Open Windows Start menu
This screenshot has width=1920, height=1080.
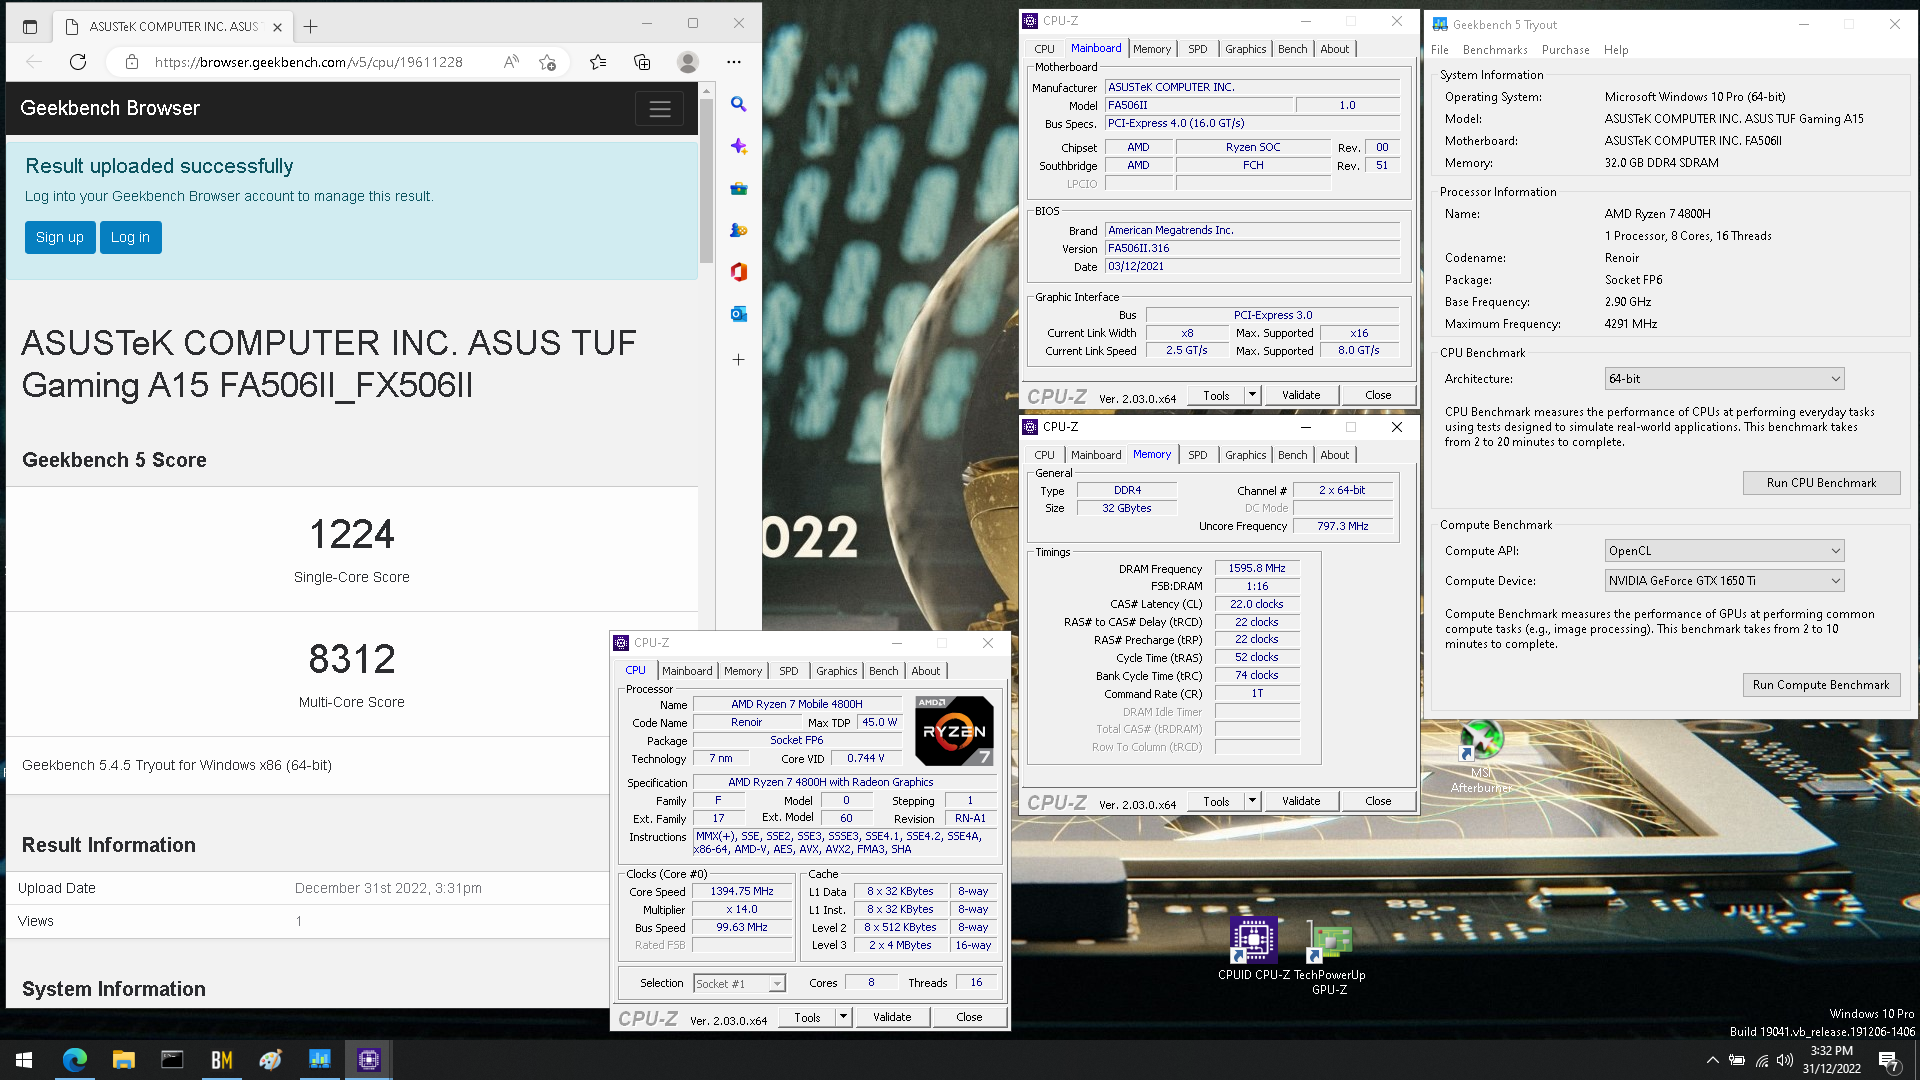pos(24,1060)
